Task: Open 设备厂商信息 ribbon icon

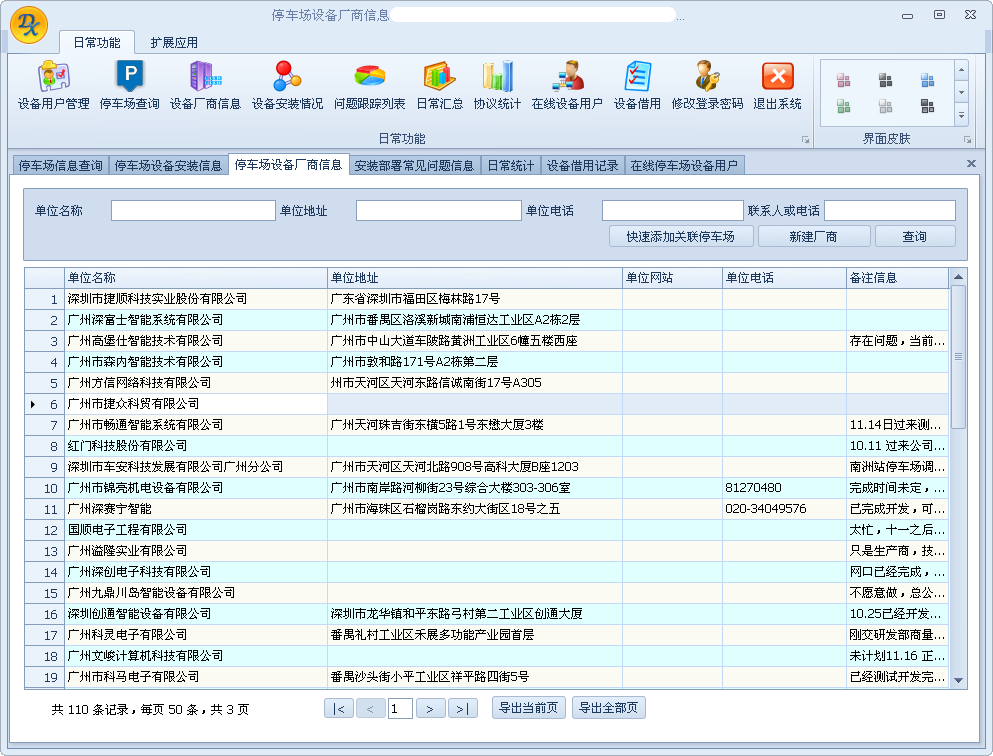Action: click(205, 85)
